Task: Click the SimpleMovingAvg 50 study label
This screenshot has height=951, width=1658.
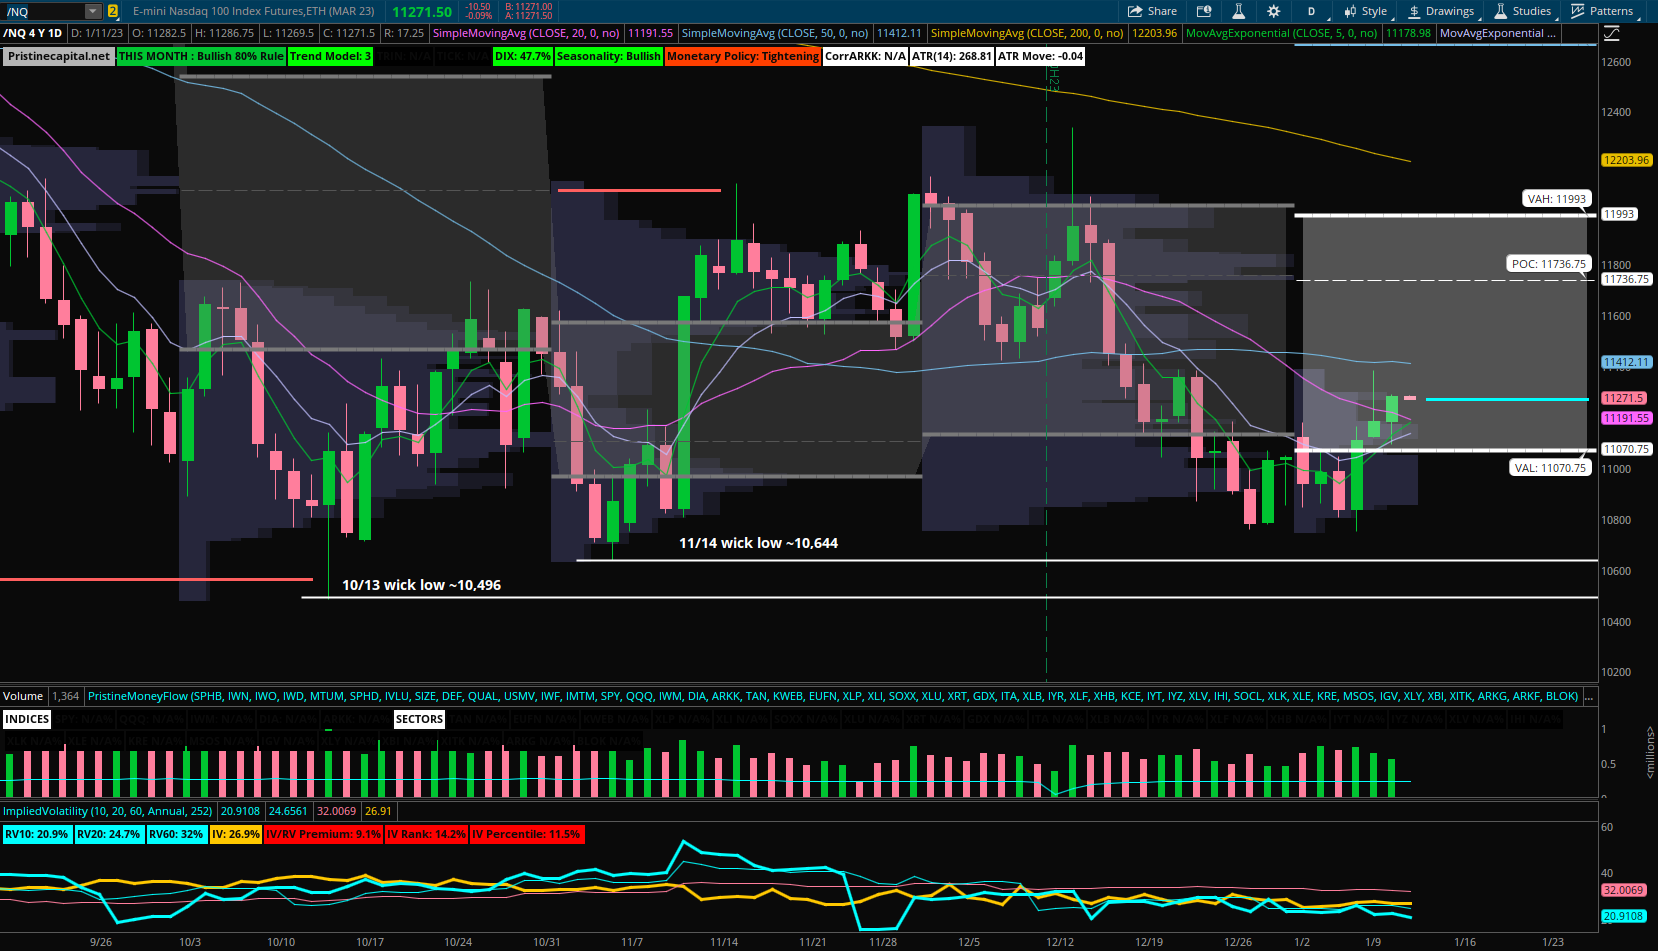Action: (x=775, y=33)
